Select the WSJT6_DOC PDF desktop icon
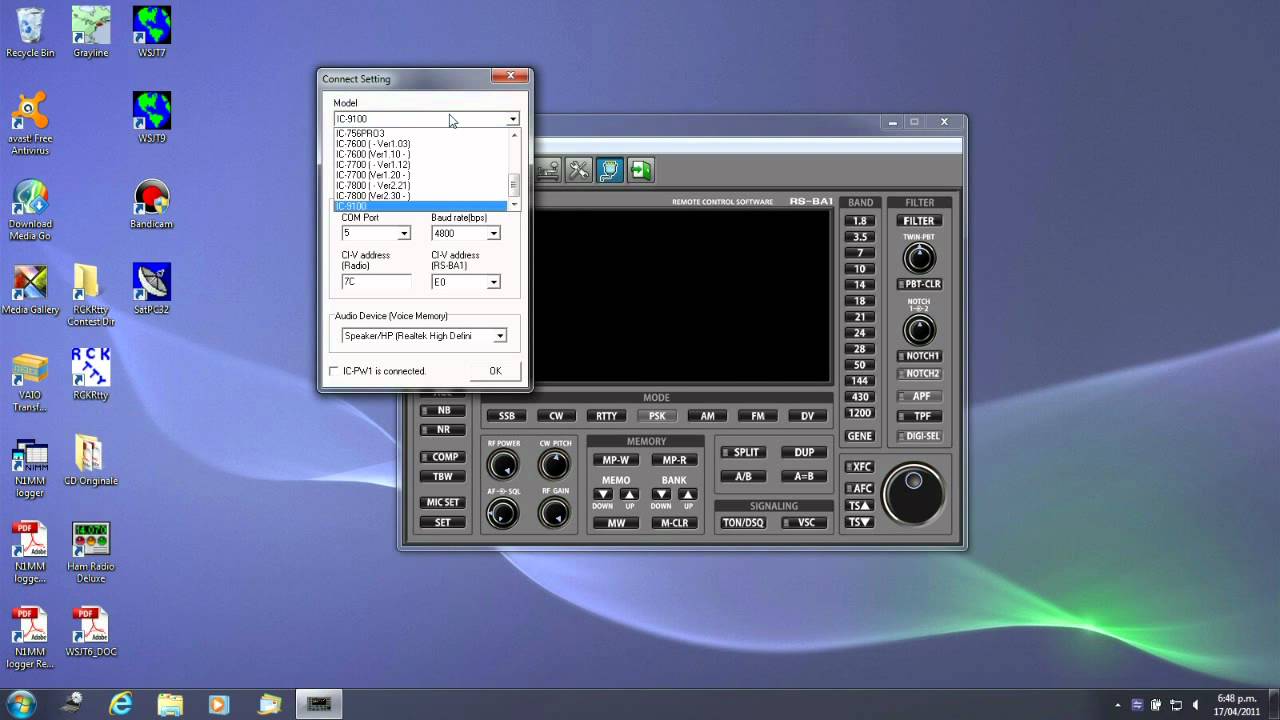Screen dimensions: 1280x720 pyautogui.click(x=91, y=632)
